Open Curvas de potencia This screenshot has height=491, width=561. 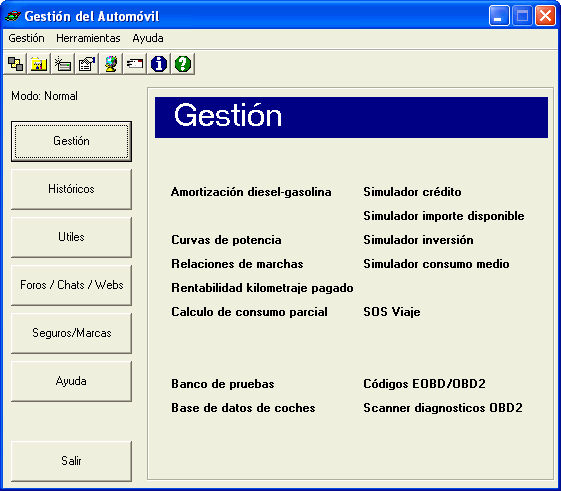[x=226, y=240]
